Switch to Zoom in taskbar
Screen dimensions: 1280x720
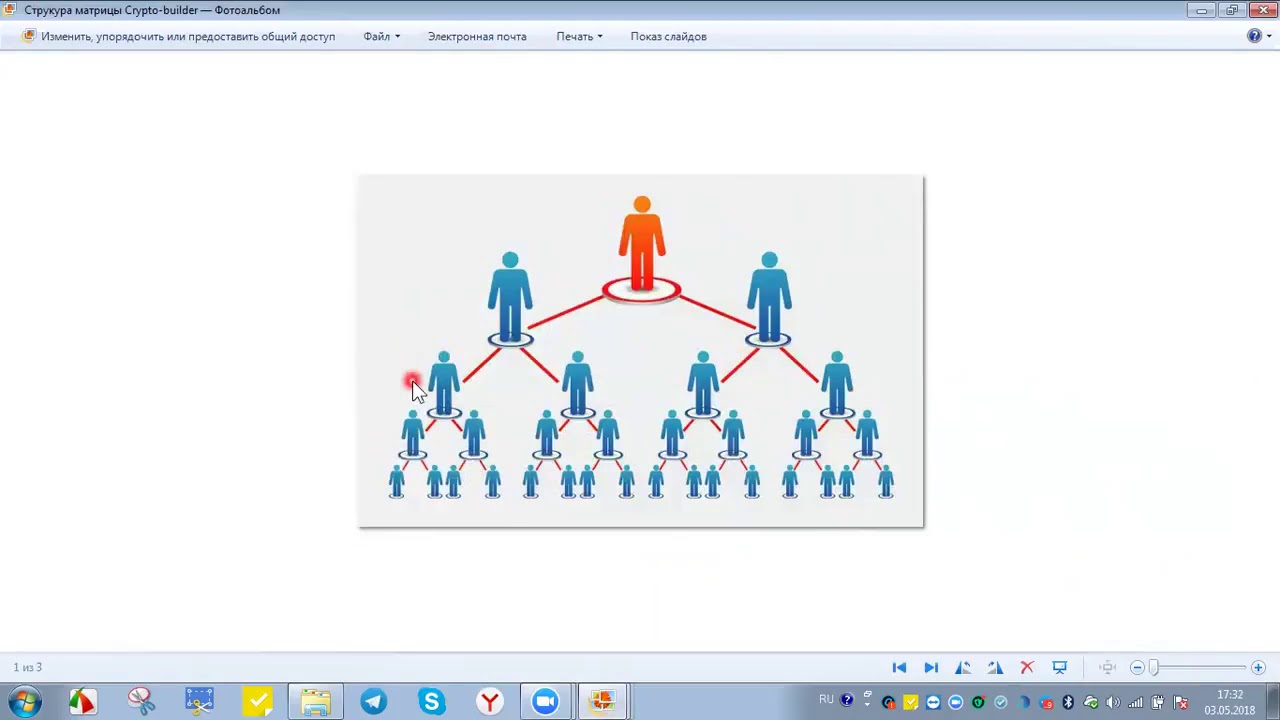coord(545,701)
